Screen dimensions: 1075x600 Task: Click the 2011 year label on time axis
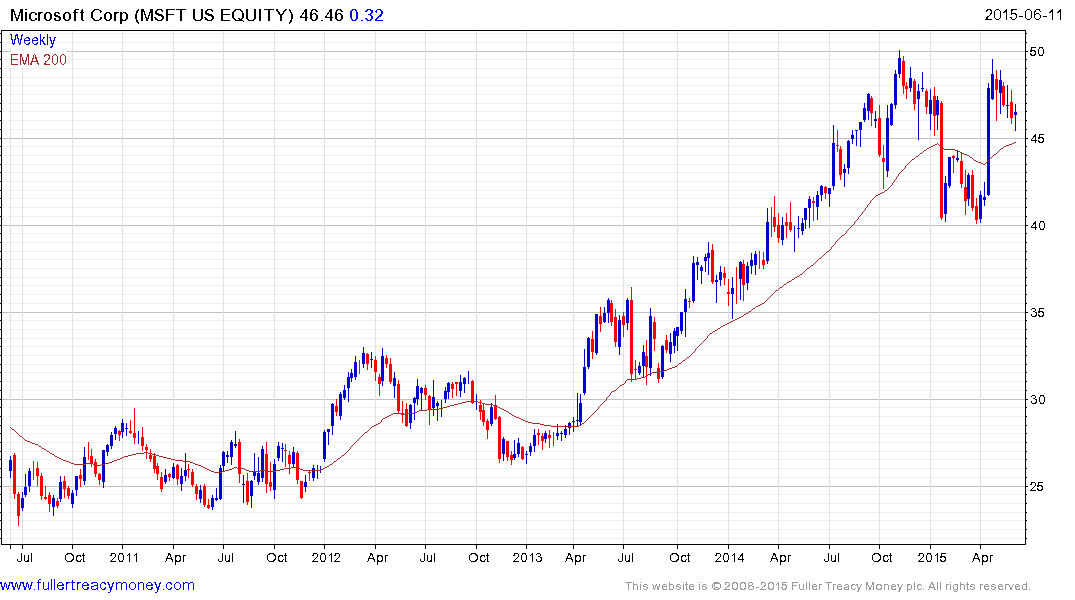click(124, 557)
